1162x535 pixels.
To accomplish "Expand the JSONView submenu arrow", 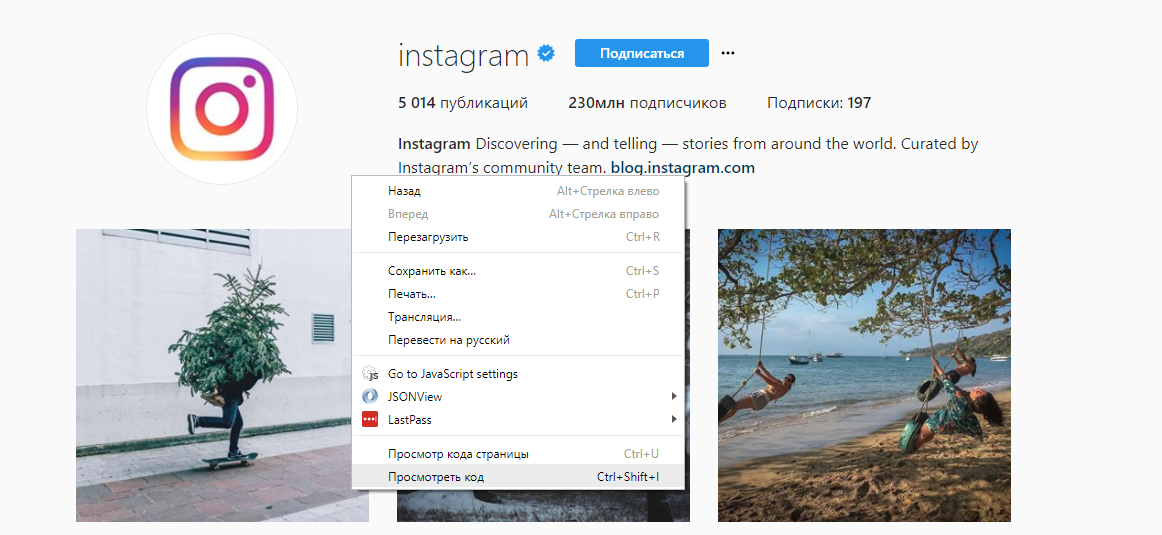I will [x=674, y=396].
